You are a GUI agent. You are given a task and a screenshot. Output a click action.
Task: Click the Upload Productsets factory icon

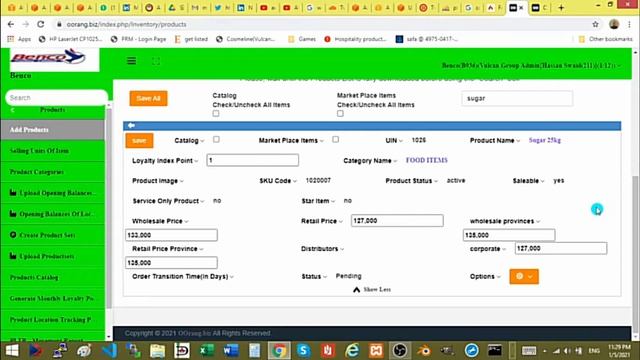point(13,256)
